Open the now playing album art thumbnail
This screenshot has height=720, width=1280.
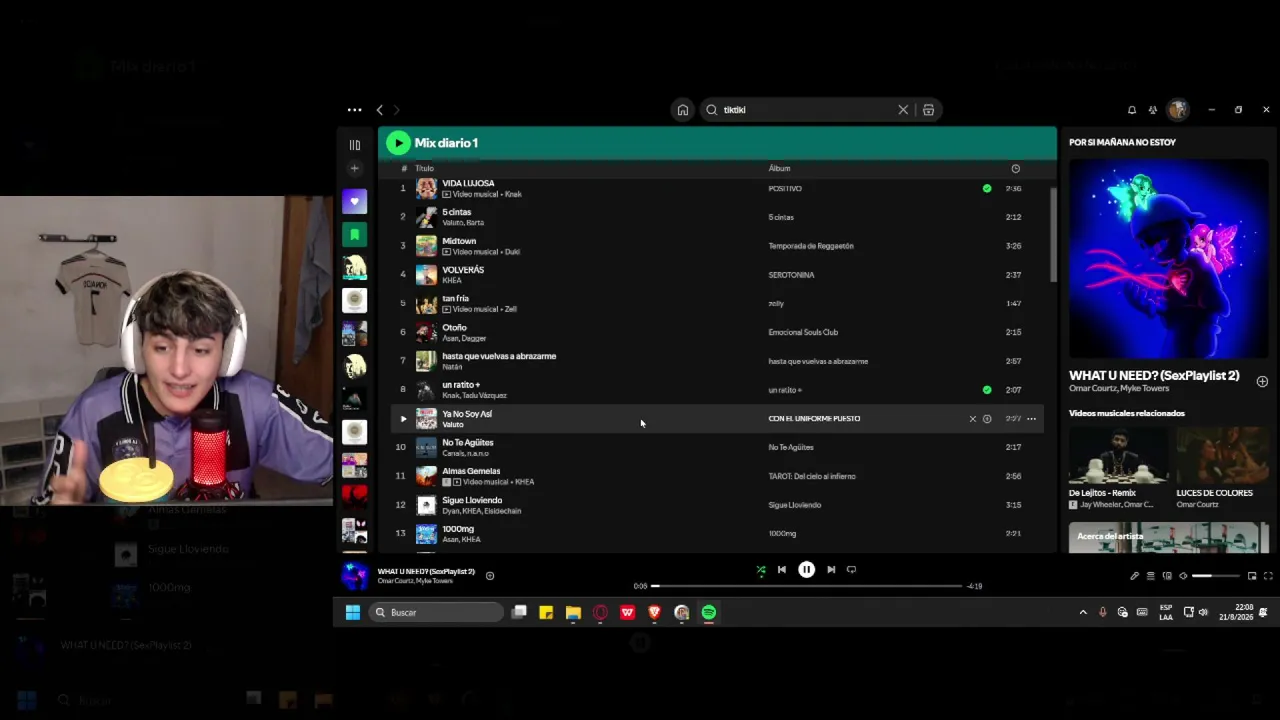click(354, 576)
